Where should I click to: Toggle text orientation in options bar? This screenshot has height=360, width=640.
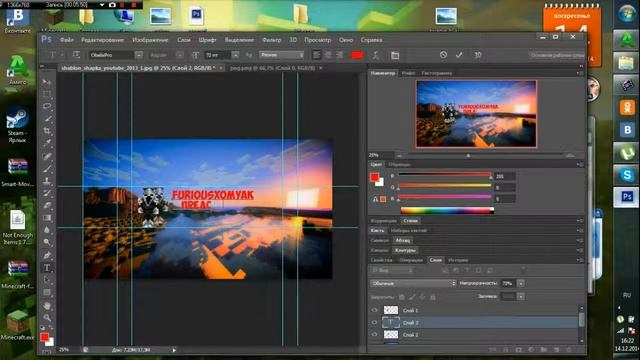click(76, 55)
